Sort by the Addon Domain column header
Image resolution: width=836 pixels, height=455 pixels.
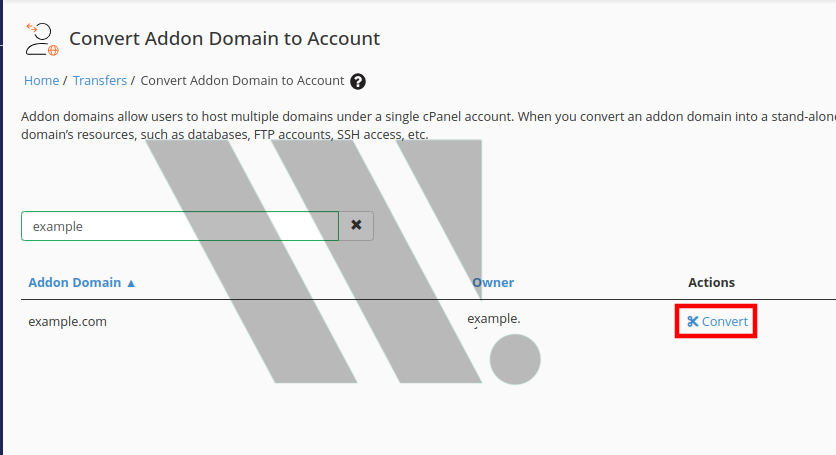(75, 283)
